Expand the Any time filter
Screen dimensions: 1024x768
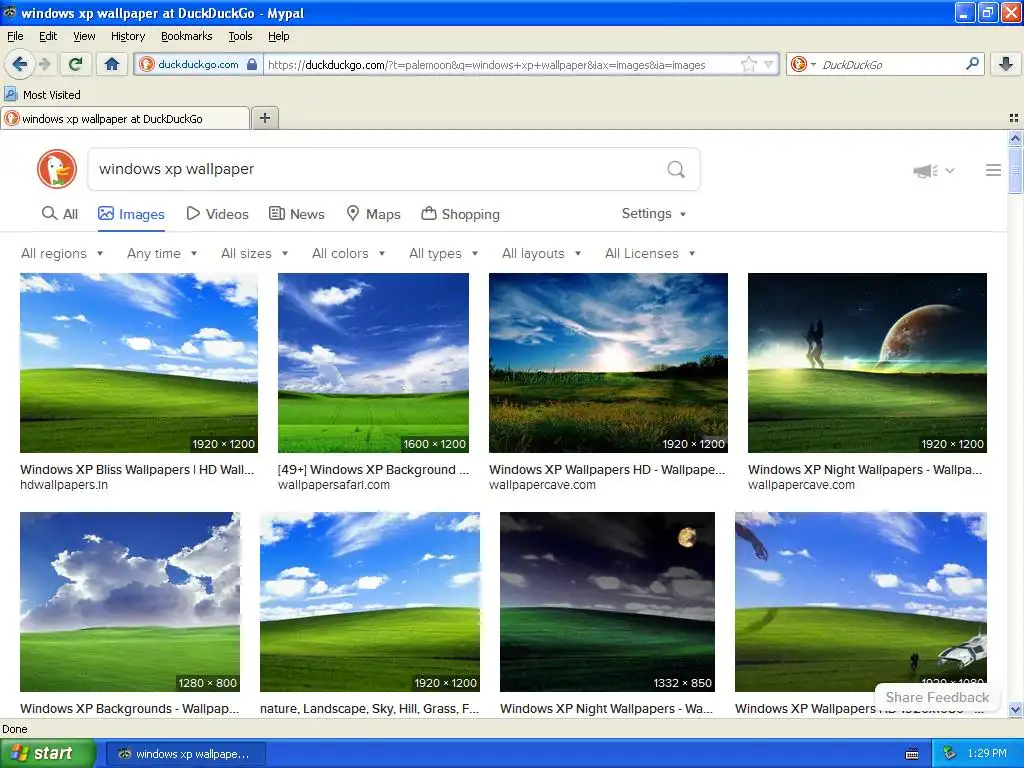(x=162, y=253)
